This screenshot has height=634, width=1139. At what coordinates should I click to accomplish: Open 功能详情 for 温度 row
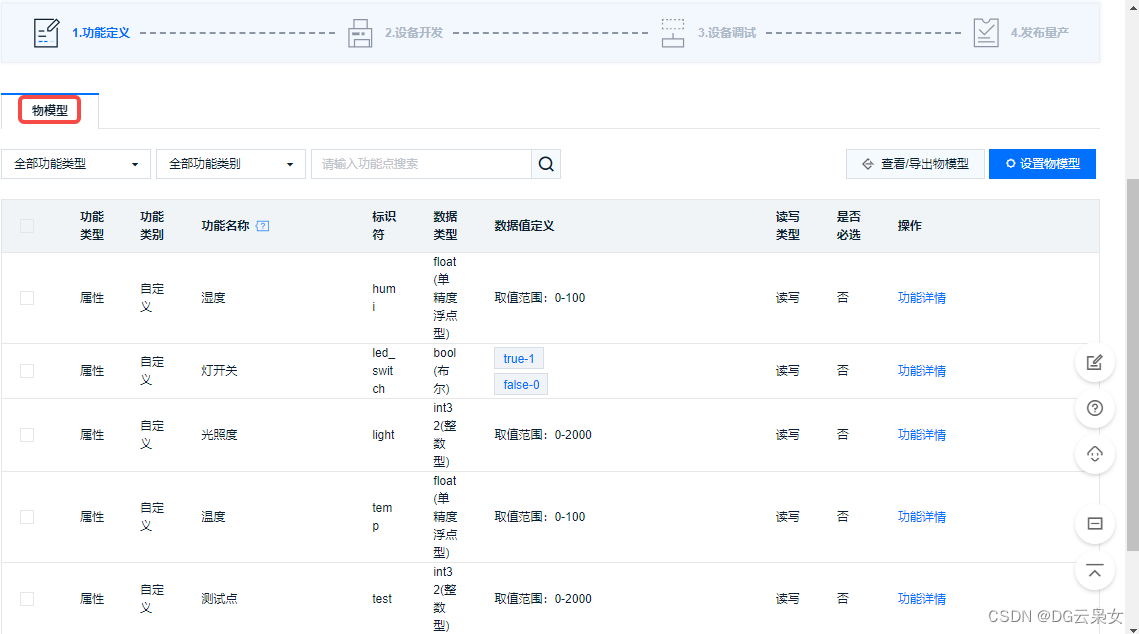tap(922, 517)
